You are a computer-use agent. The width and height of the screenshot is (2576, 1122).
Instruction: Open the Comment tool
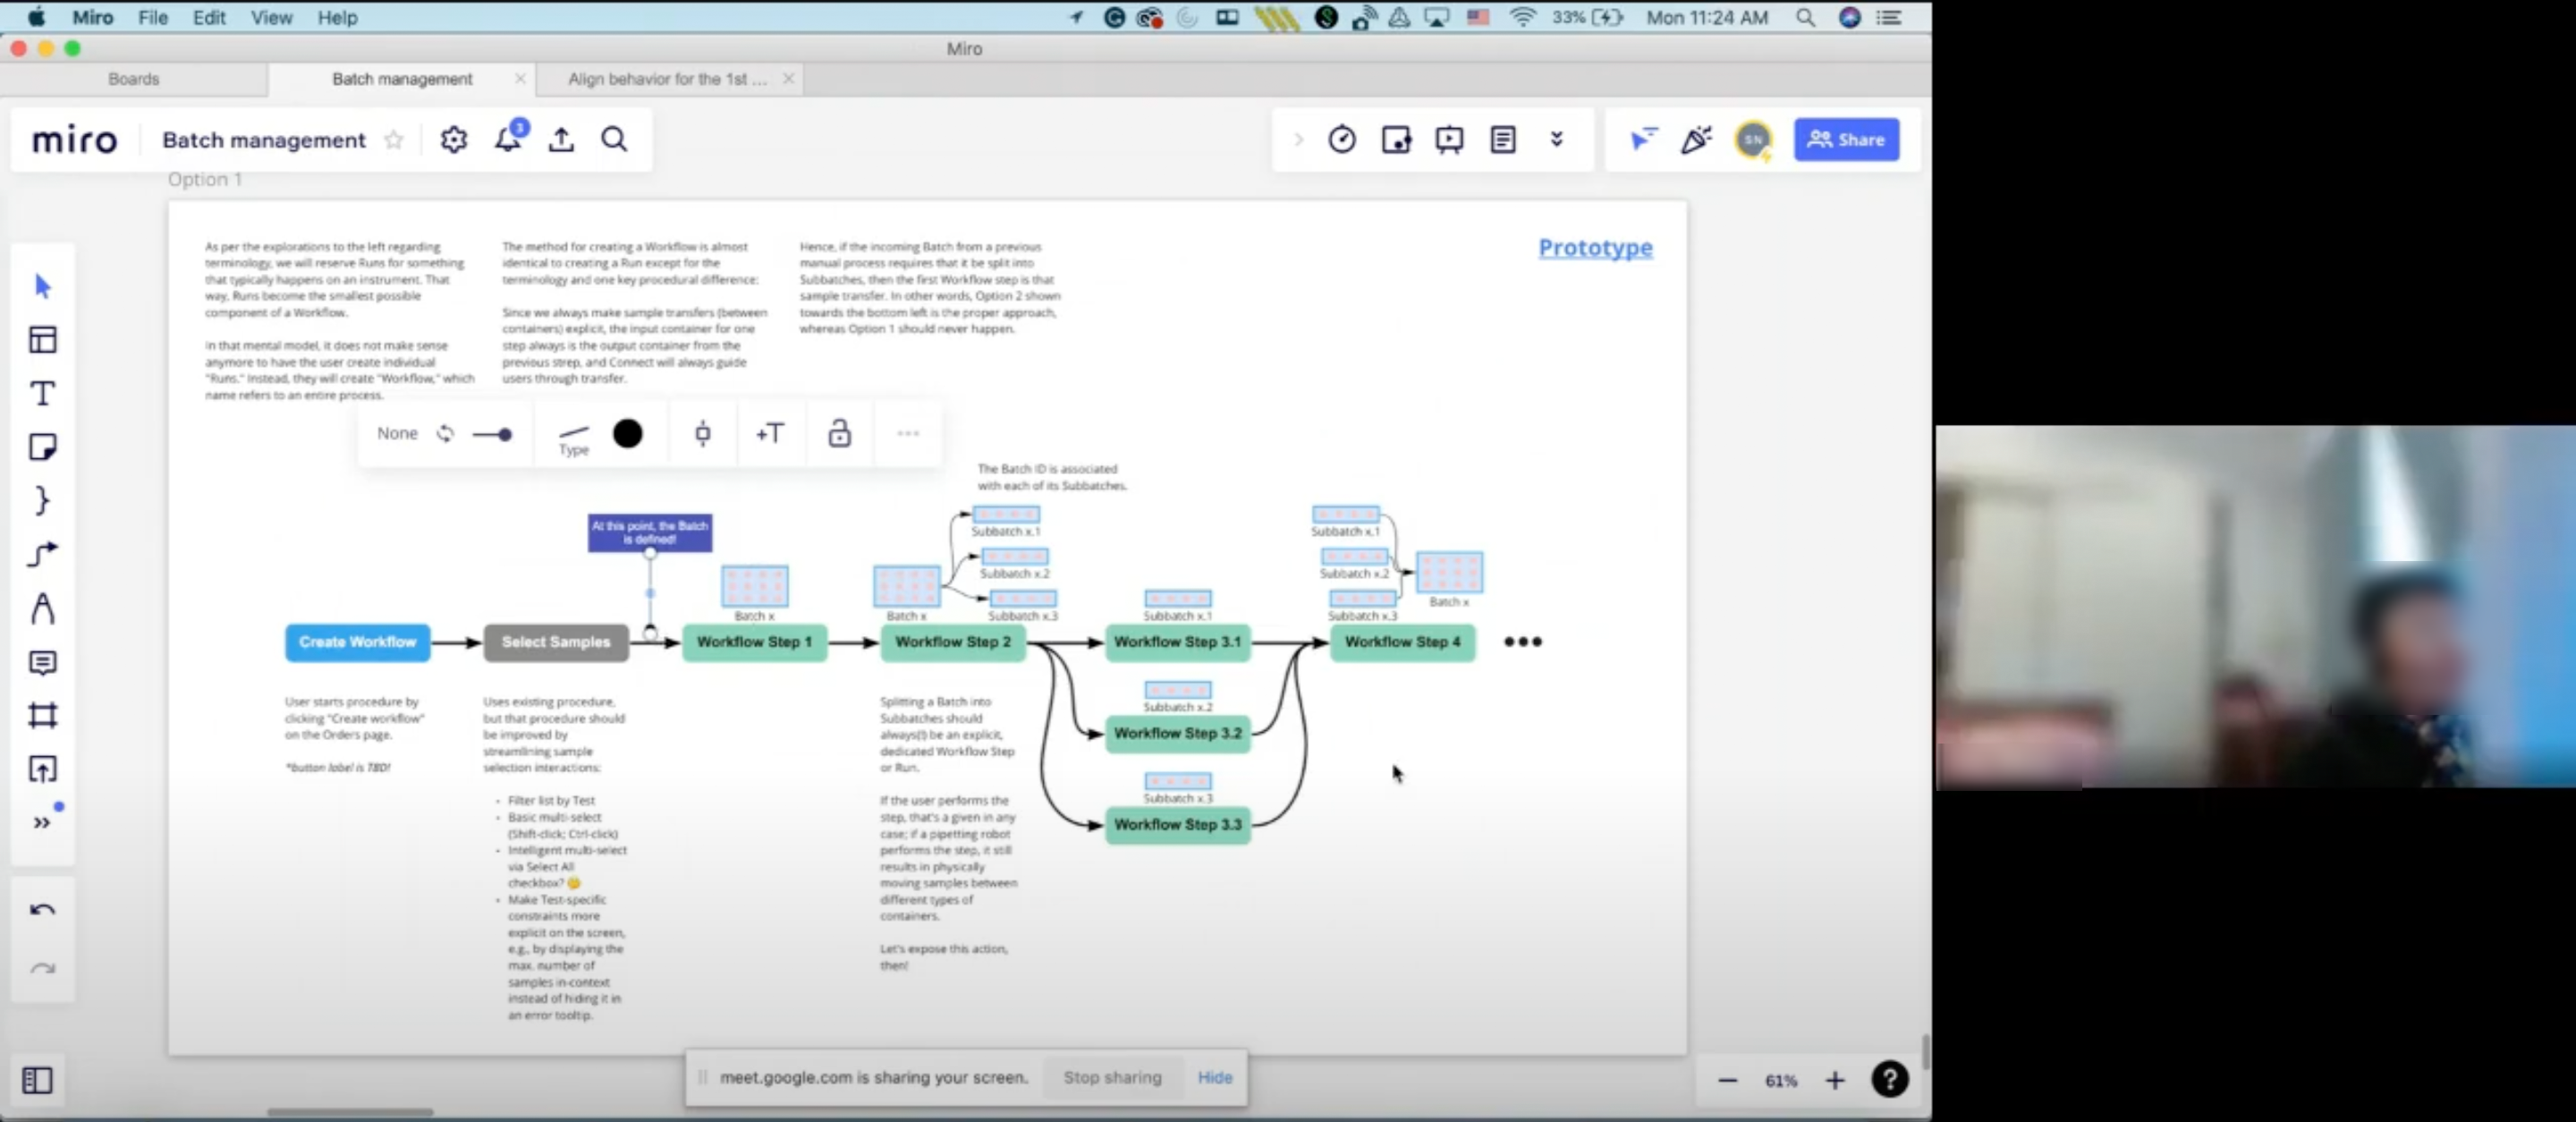pos(42,662)
